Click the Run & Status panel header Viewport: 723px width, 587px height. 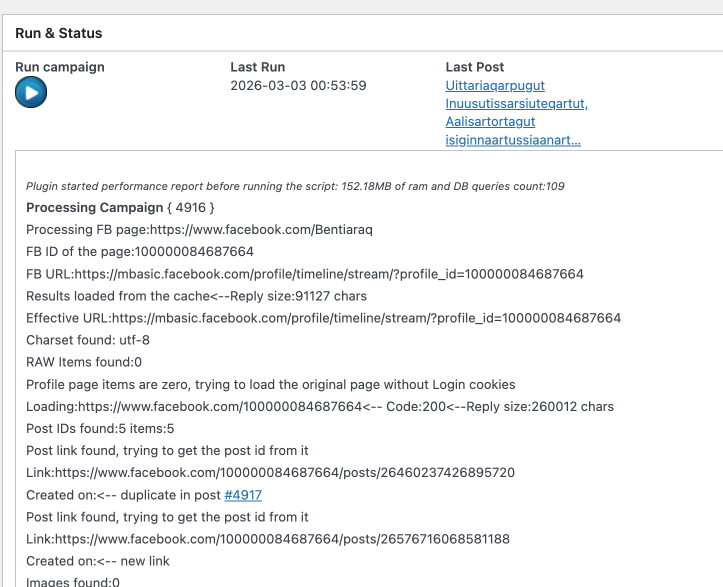pyautogui.click(x=59, y=33)
